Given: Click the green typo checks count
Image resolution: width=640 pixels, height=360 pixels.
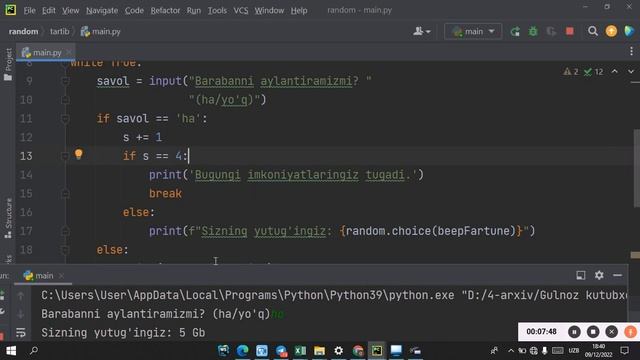Looking at the screenshot, I should (x=593, y=72).
